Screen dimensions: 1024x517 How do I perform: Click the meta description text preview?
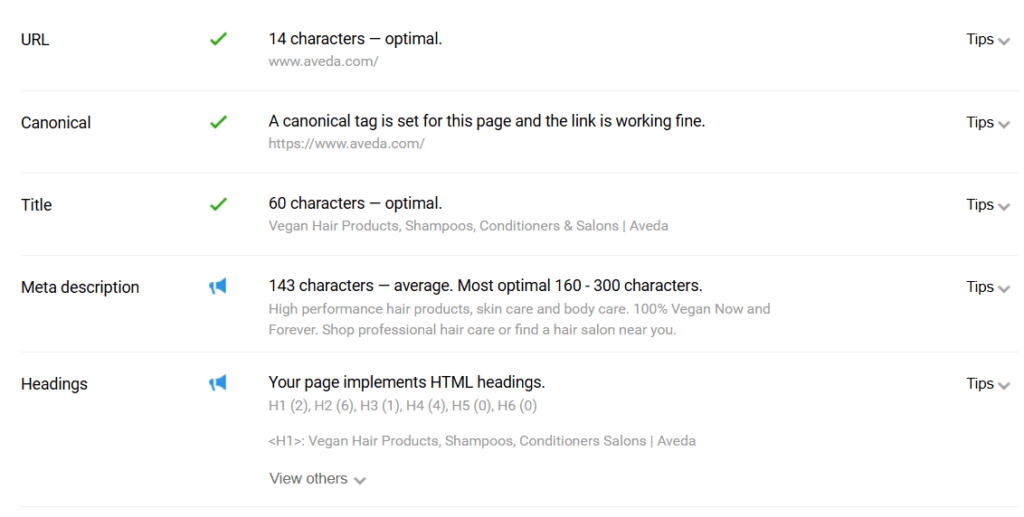point(519,319)
